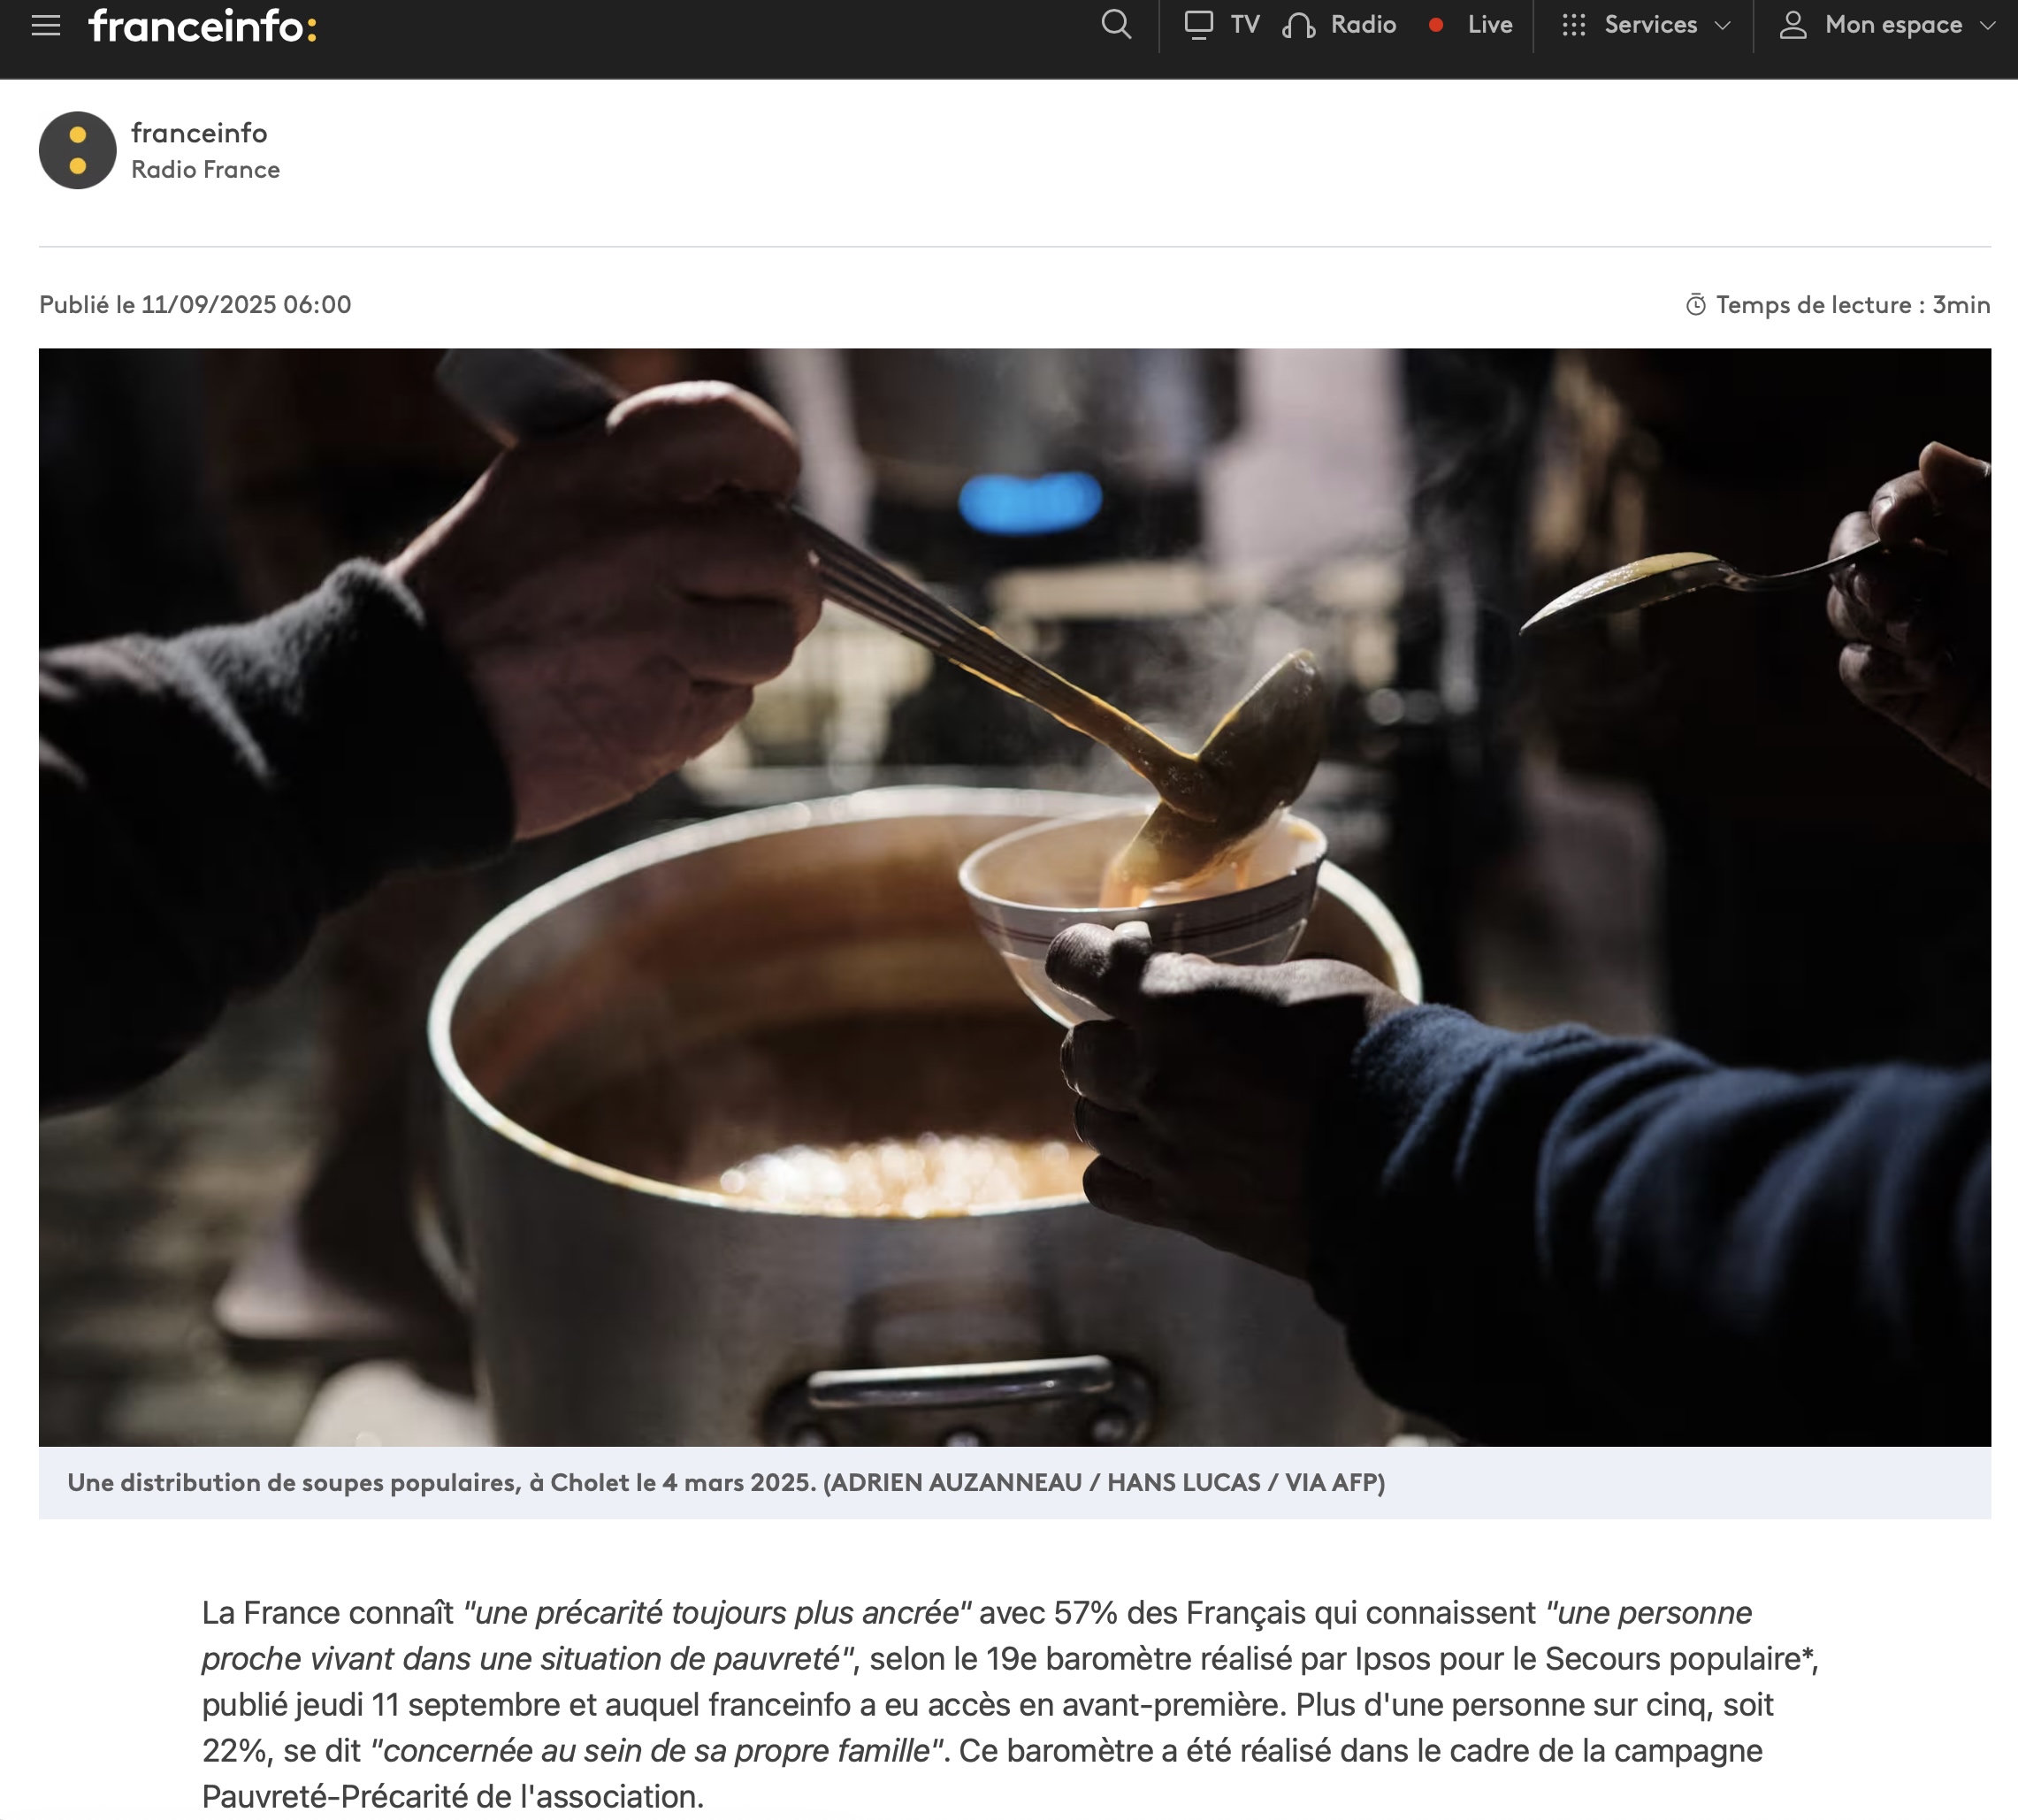Click the Services grid dots icon

click(1574, 25)
